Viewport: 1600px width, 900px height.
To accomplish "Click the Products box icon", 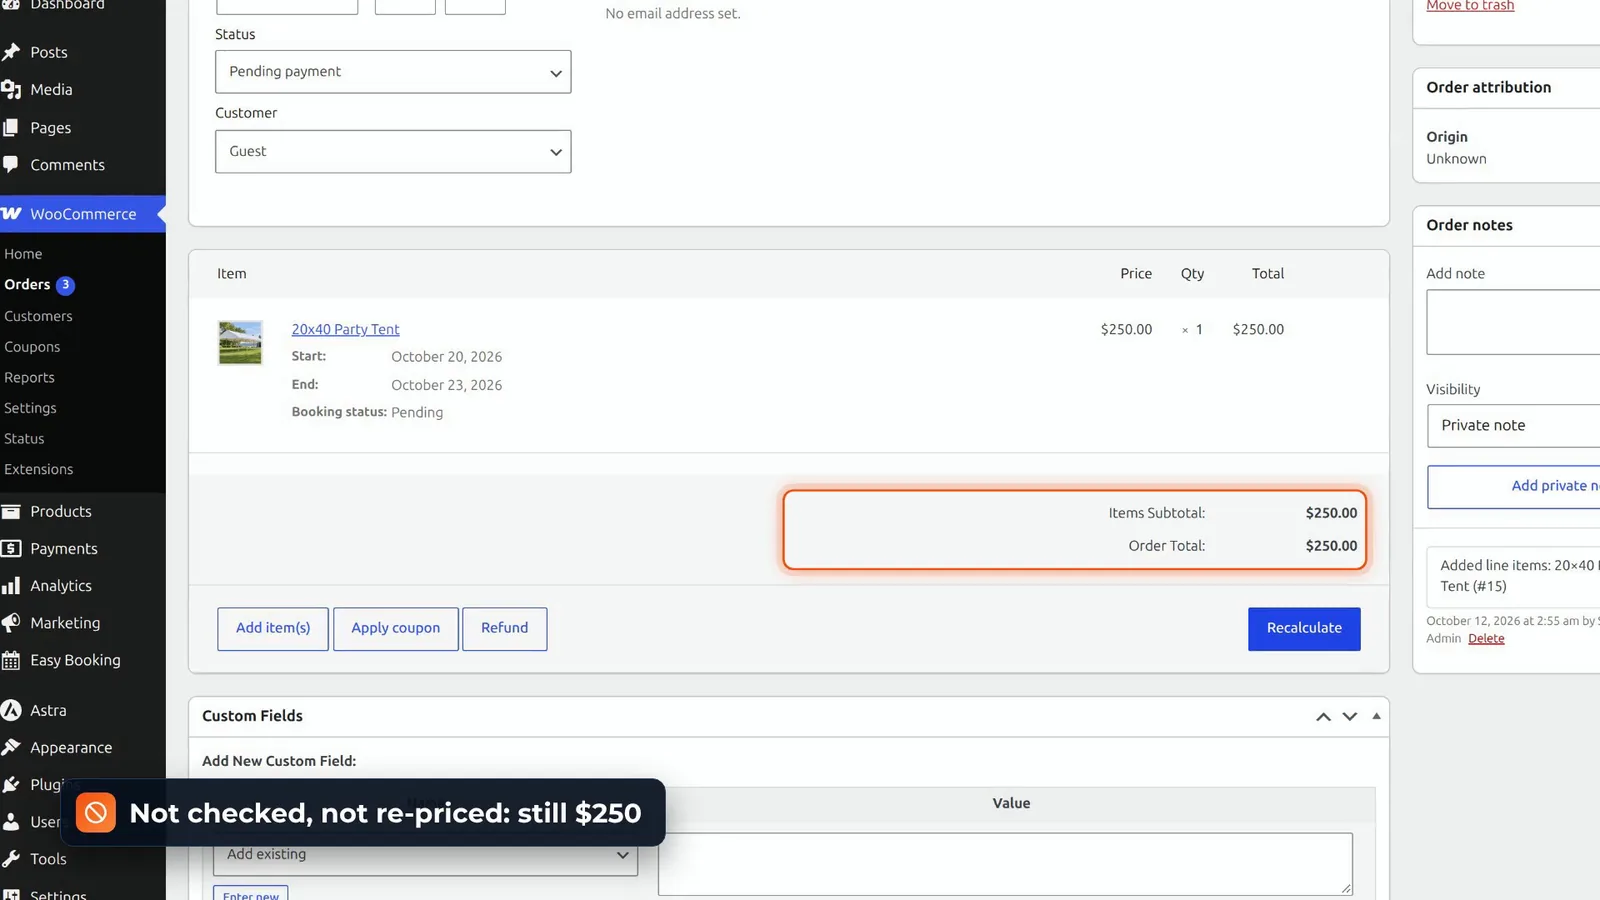I will coord(11,511).
